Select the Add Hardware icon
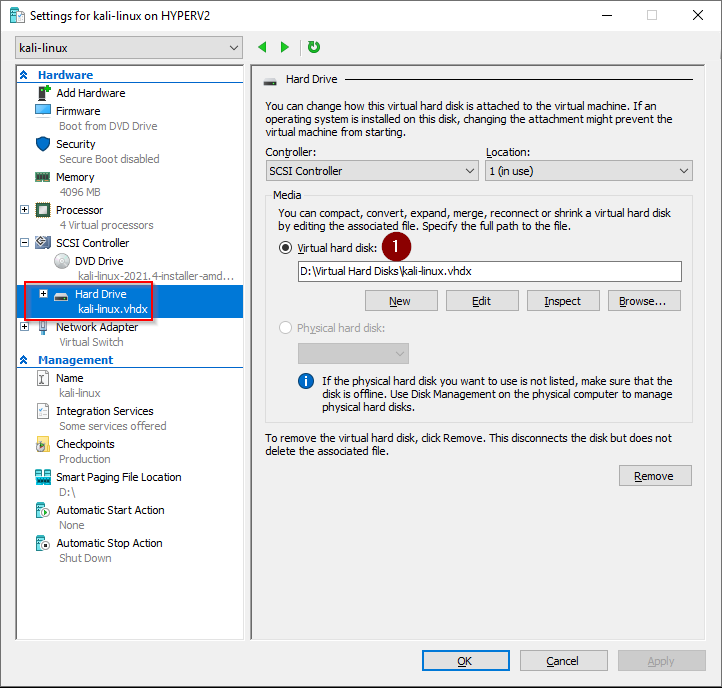Screen dimensions: 722x688 click(43, 93)
